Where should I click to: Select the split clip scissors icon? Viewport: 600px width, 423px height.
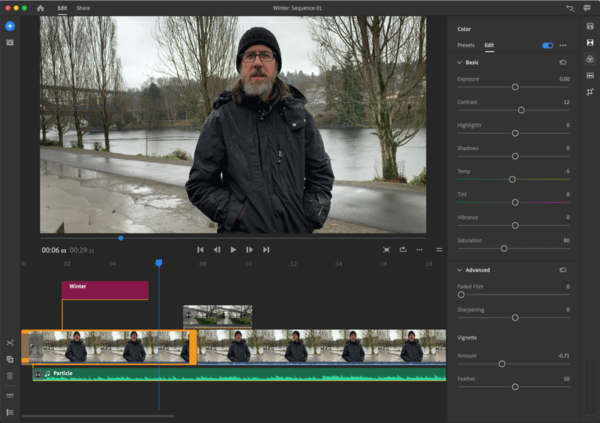click(10, 343)
